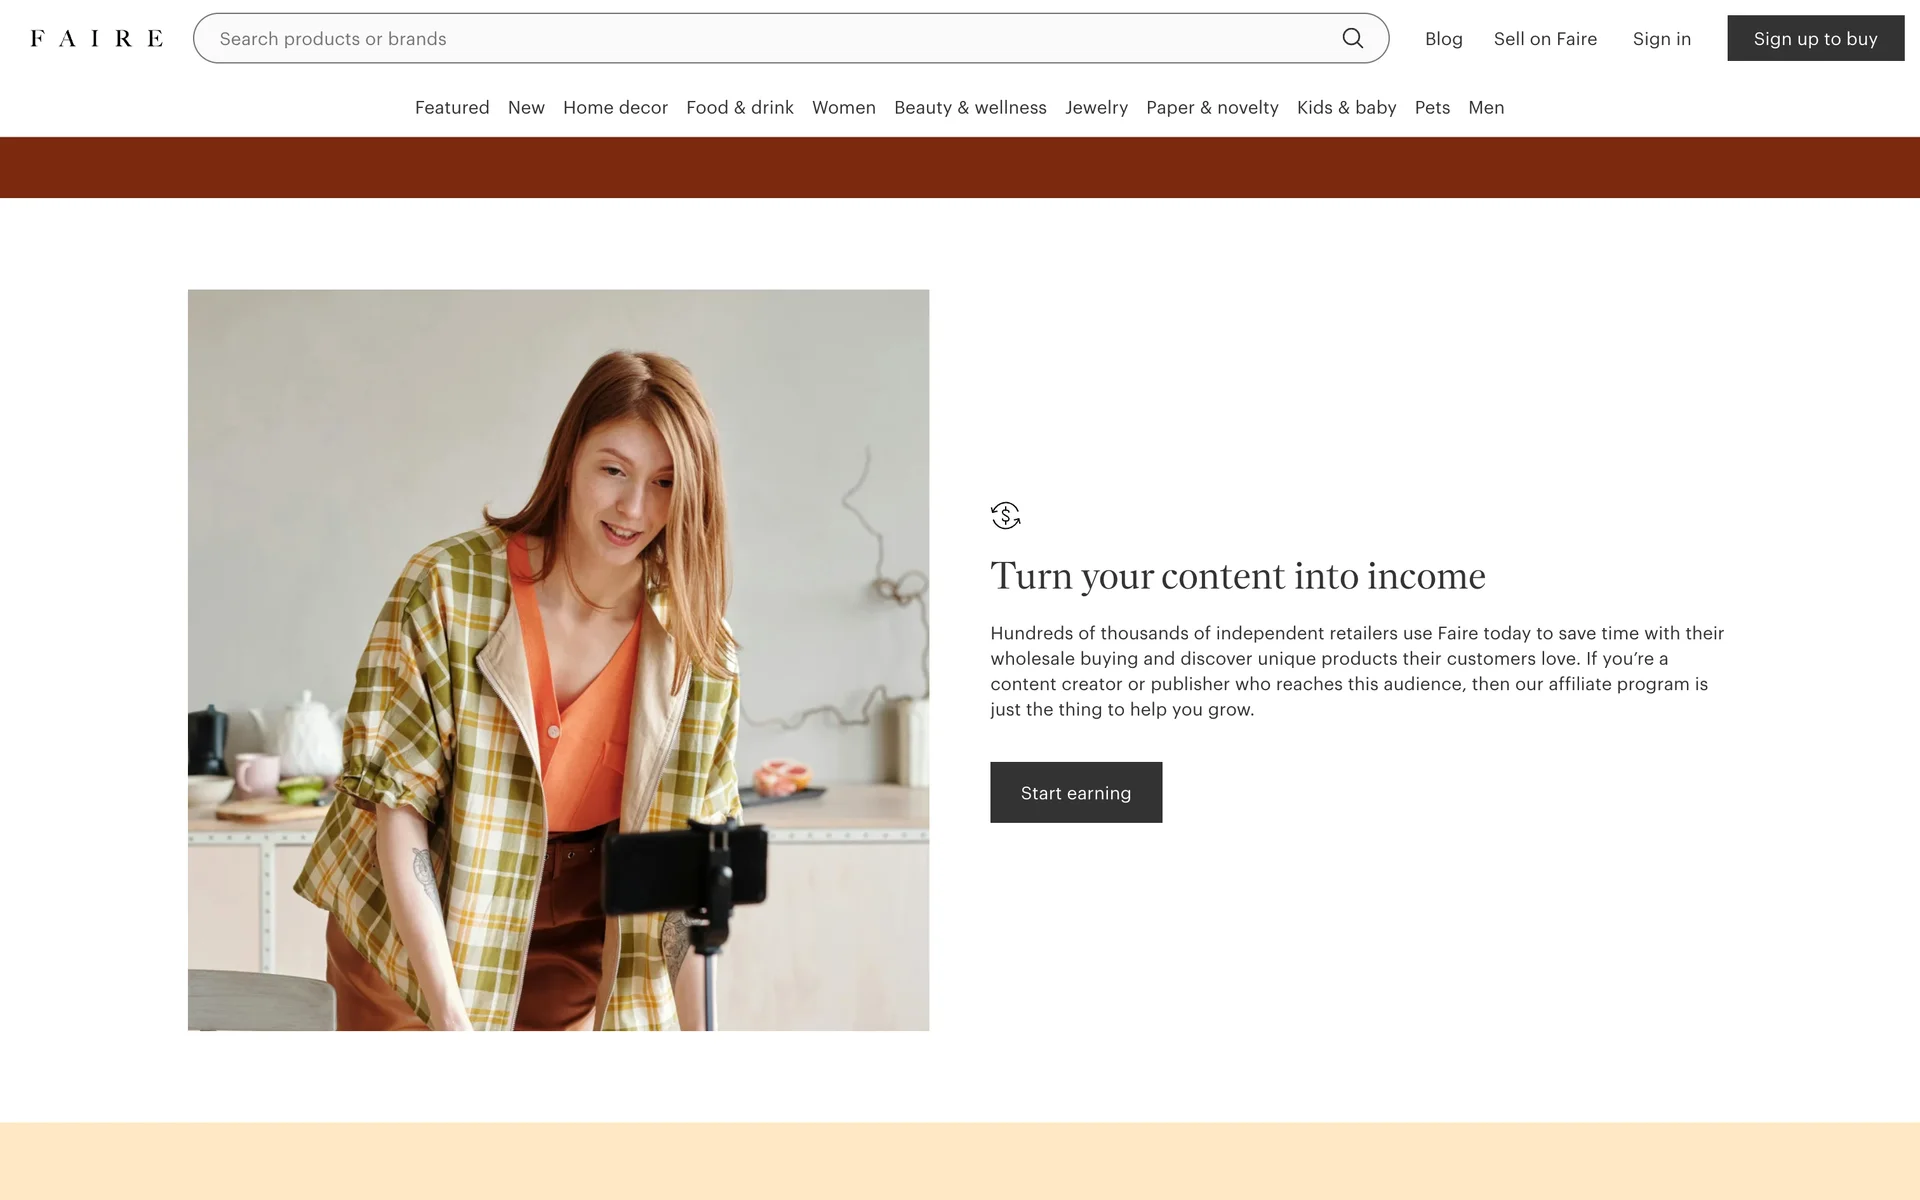Open the Women category
The image size is (1920, 1200).
[843, 107]
